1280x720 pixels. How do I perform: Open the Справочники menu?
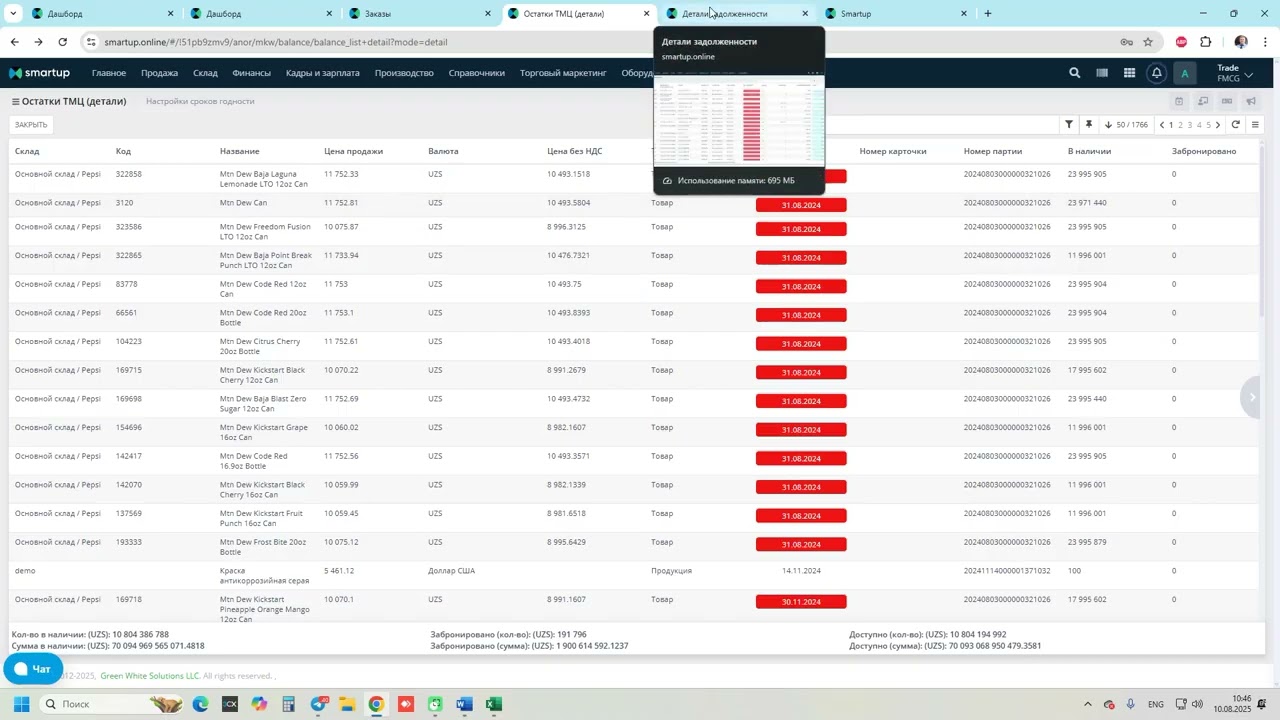[477, 73]
